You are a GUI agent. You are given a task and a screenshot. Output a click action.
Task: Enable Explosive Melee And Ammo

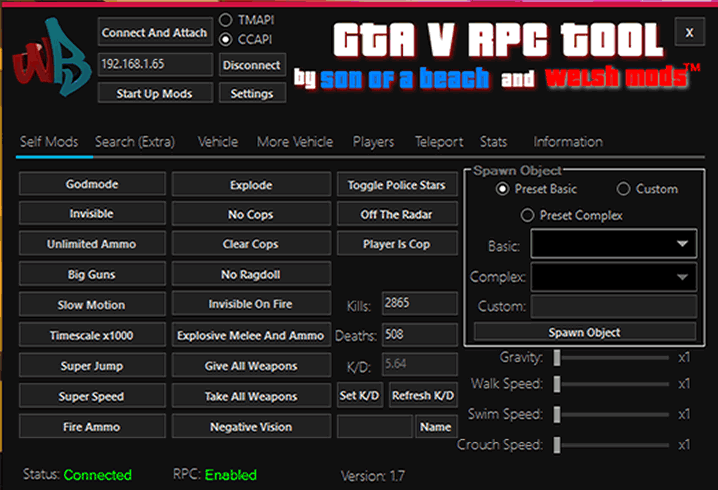251,336
